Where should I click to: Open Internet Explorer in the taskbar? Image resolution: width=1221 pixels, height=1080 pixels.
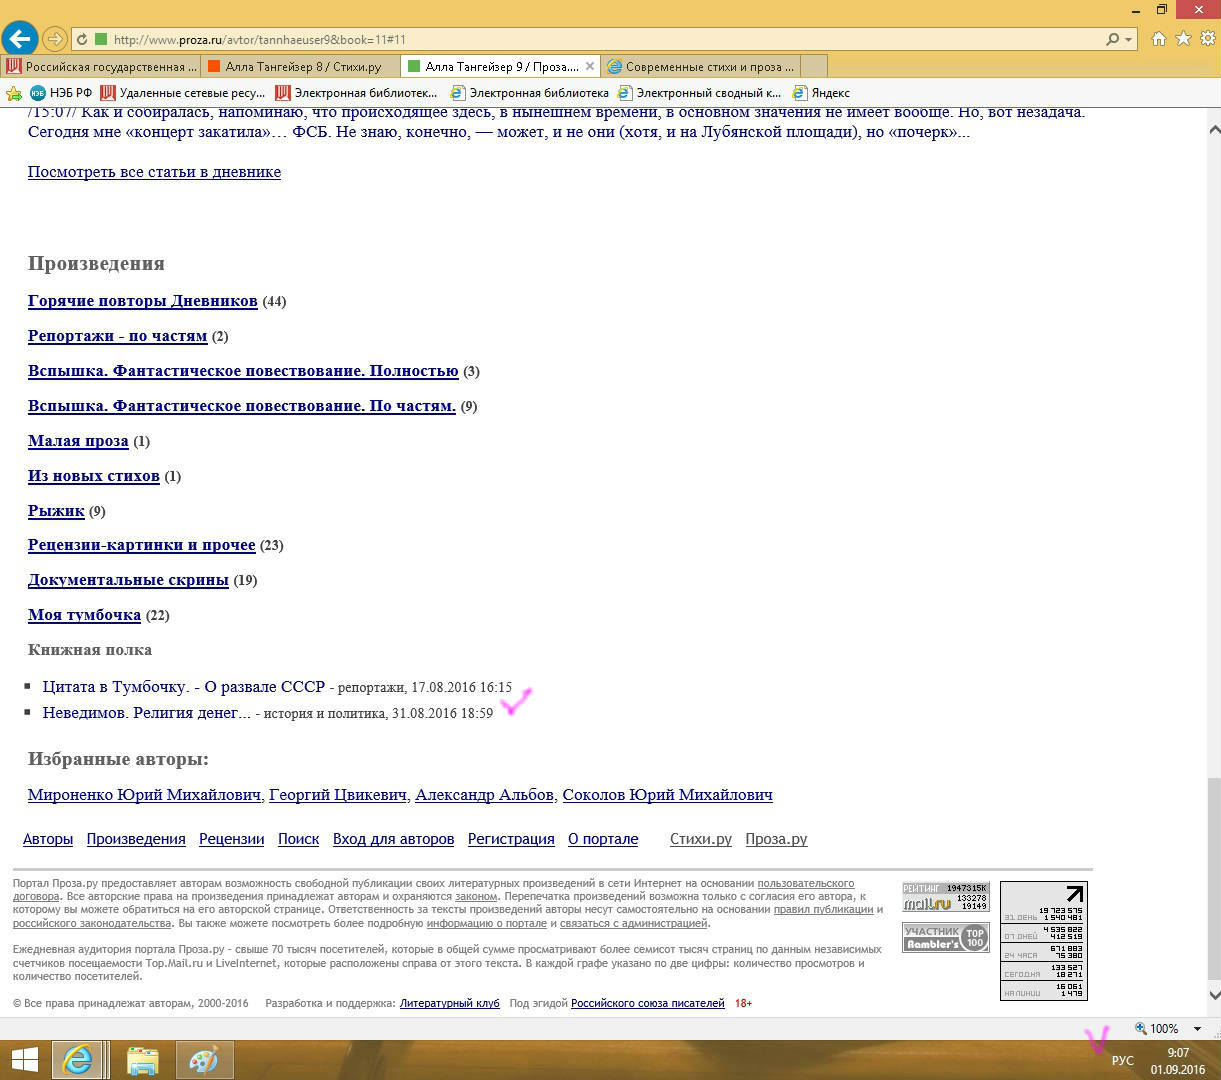tap(78, 1060)
